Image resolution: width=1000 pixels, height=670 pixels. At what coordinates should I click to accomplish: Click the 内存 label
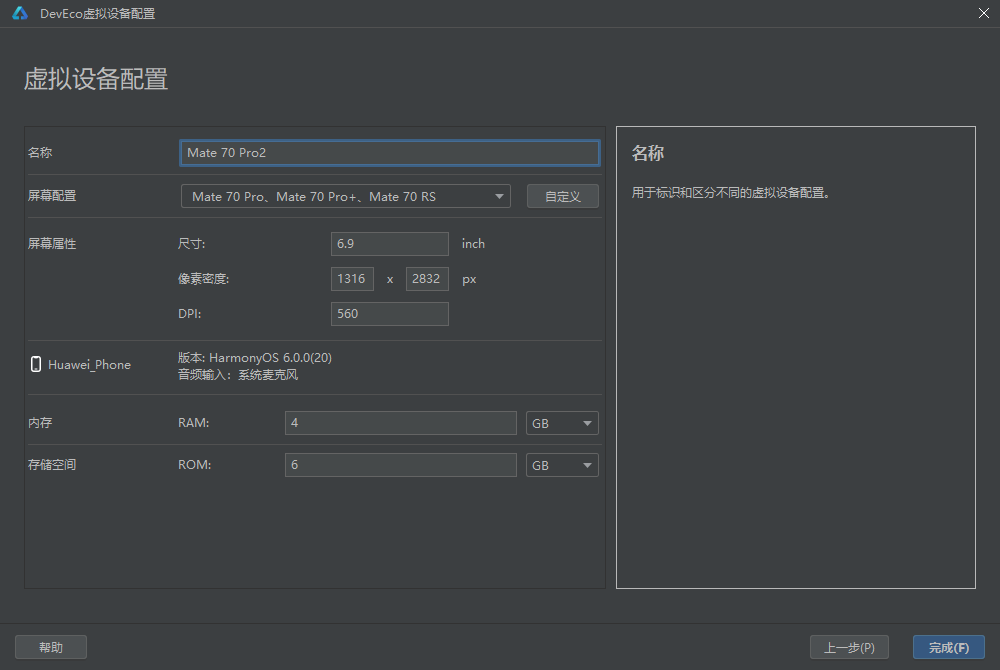[x=40, y=423]
